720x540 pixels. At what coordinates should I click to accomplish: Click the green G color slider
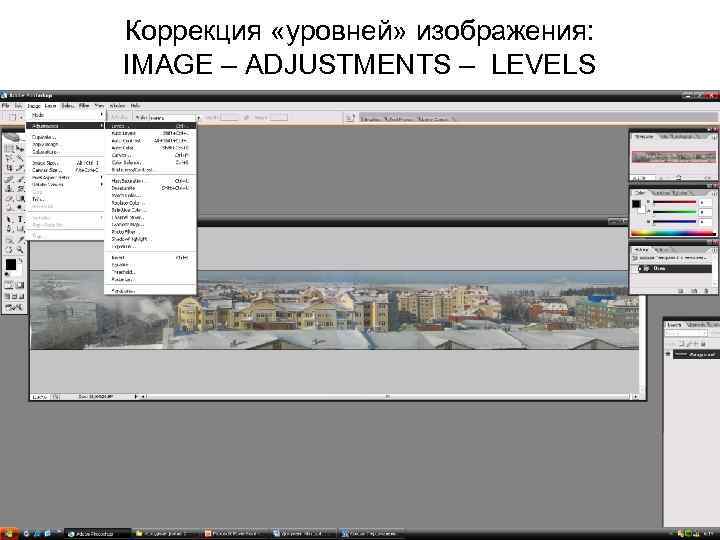[675, 212]
